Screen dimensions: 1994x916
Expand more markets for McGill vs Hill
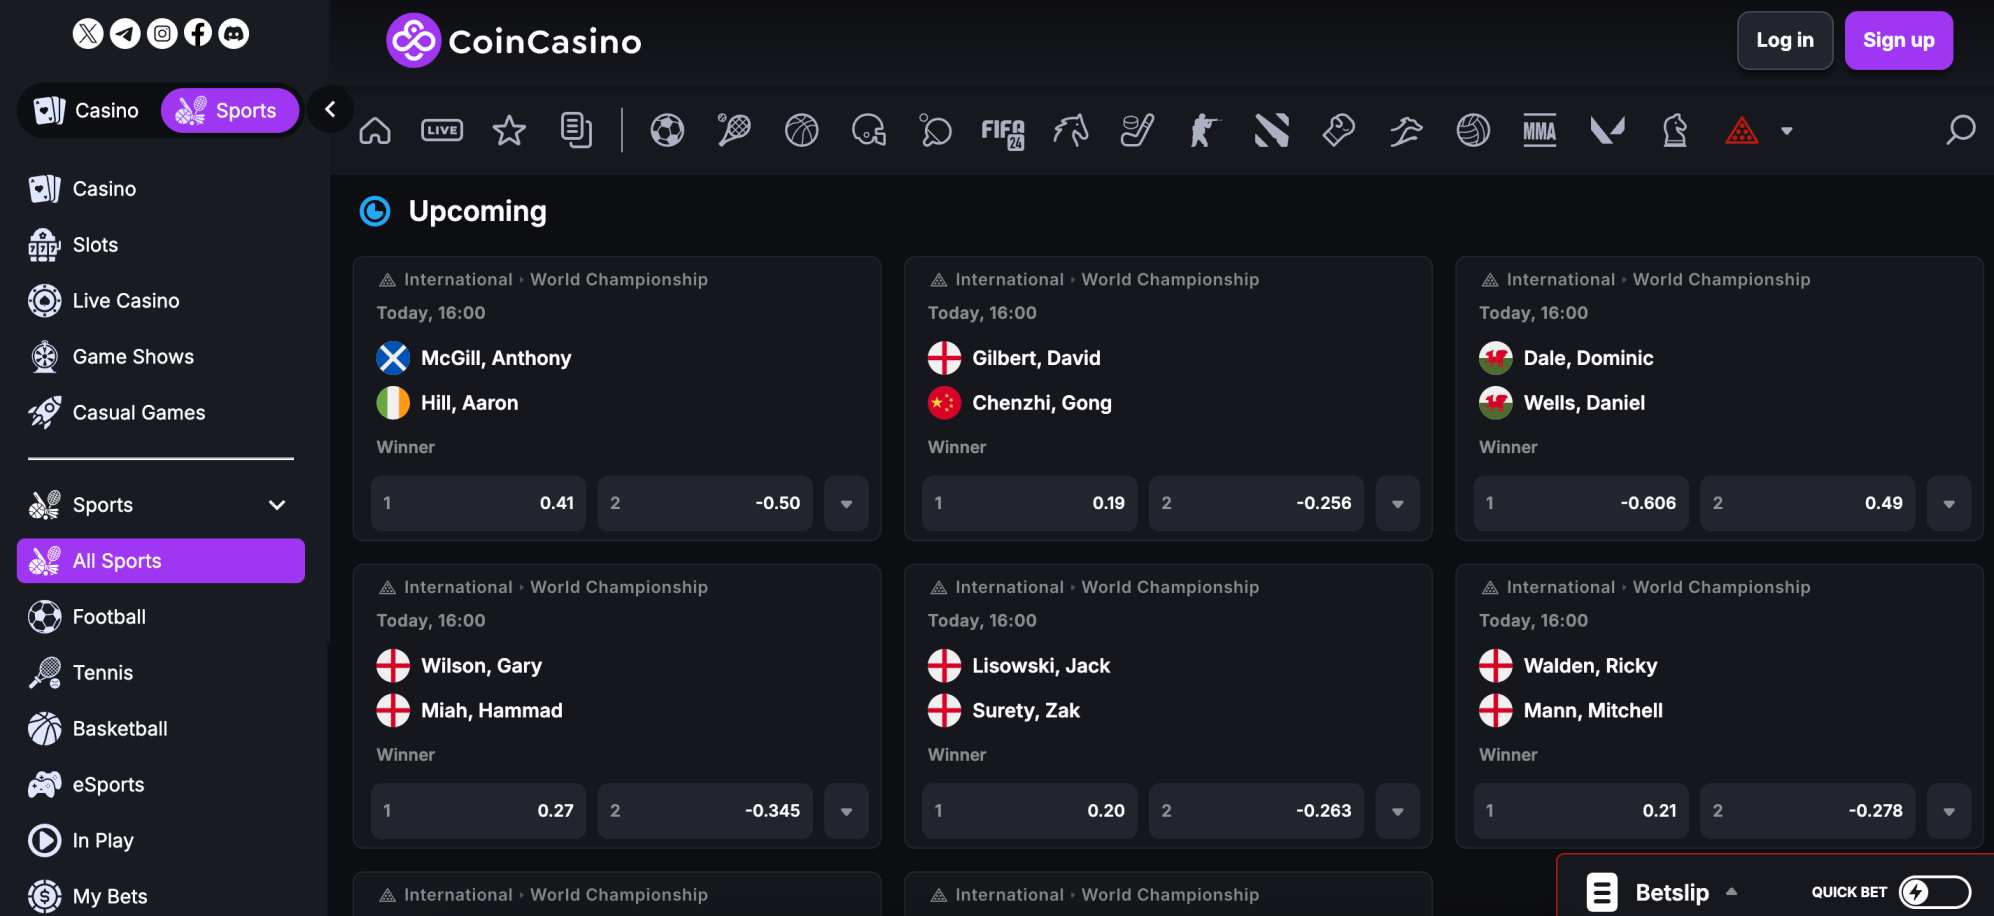click(x=846, y=503)
